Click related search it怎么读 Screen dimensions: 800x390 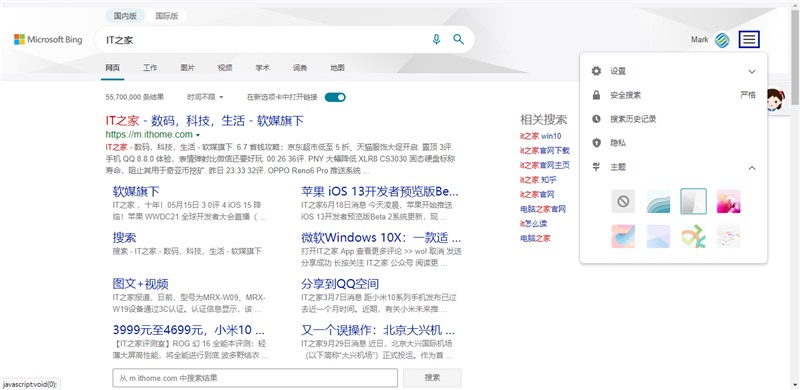[534, 224]
